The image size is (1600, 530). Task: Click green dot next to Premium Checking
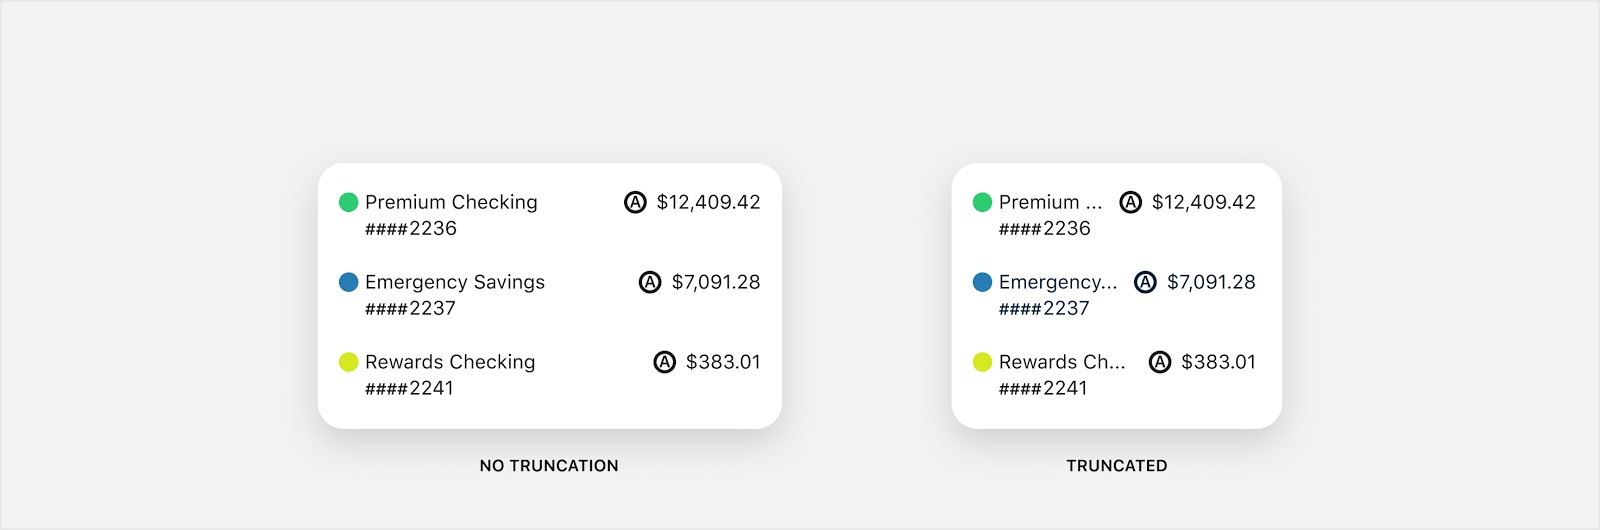349,202
